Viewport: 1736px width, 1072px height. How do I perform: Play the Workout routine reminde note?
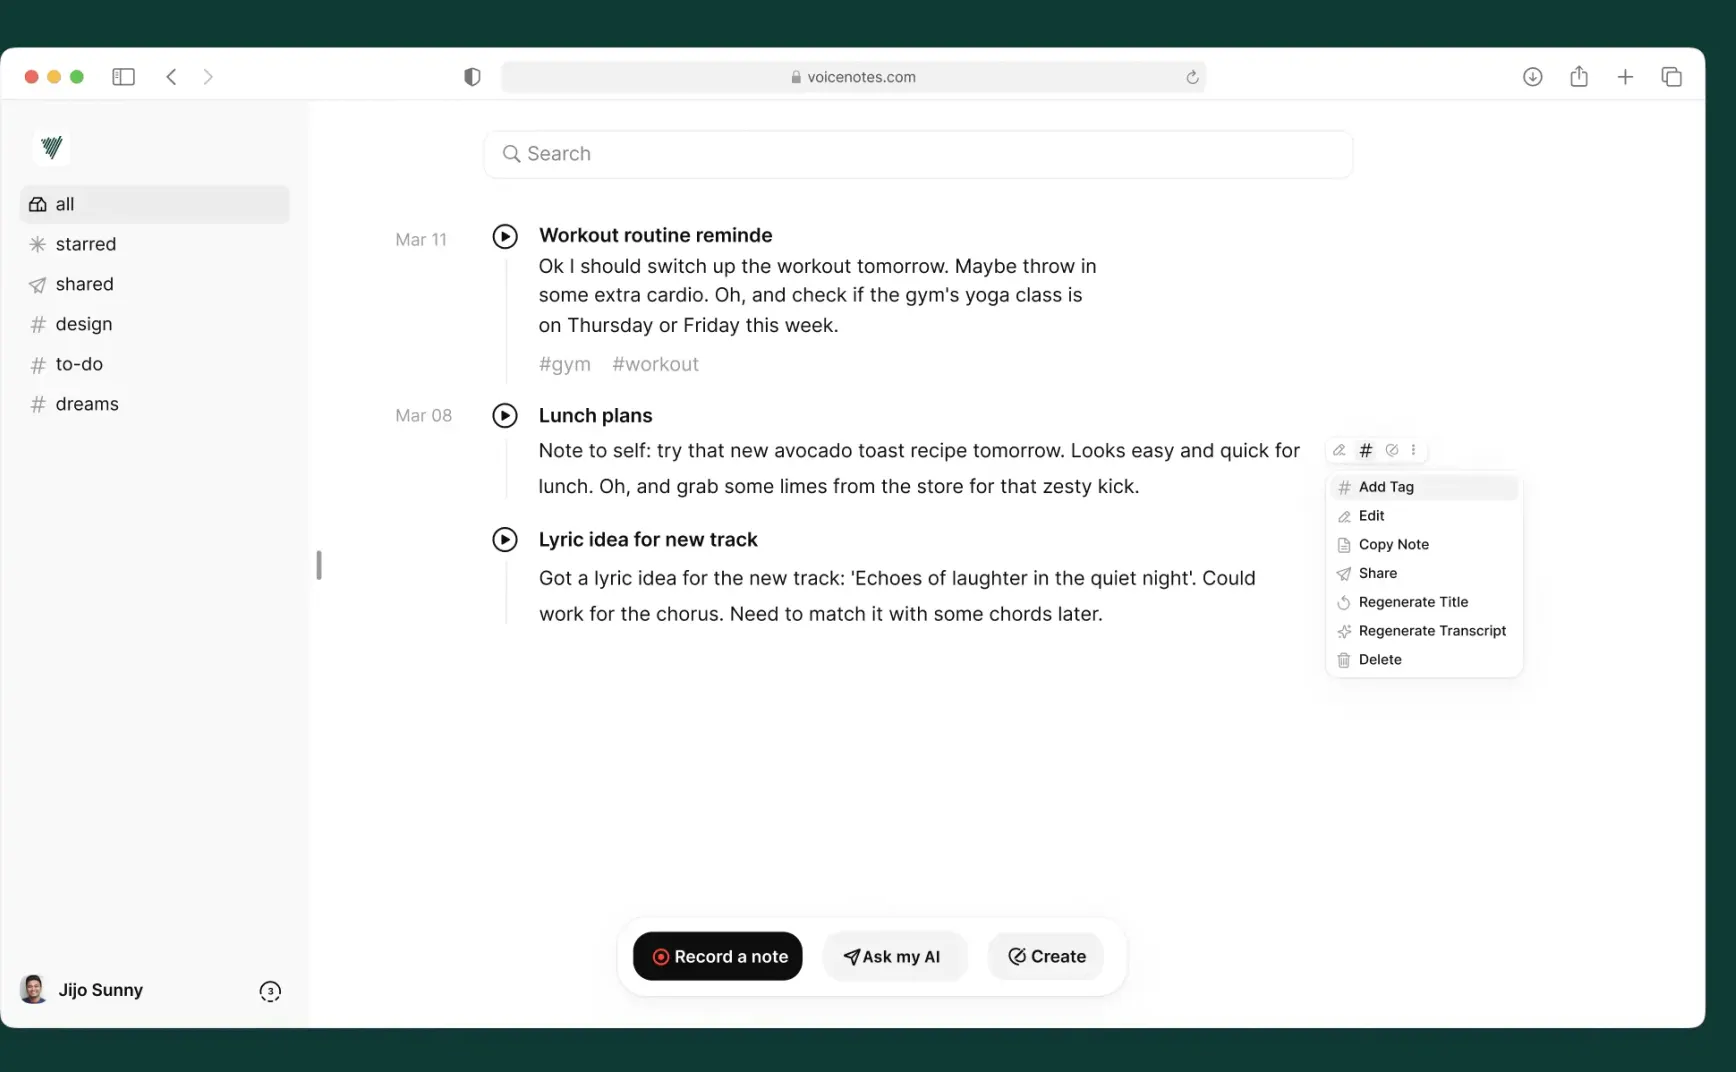[x=505, y=236]
